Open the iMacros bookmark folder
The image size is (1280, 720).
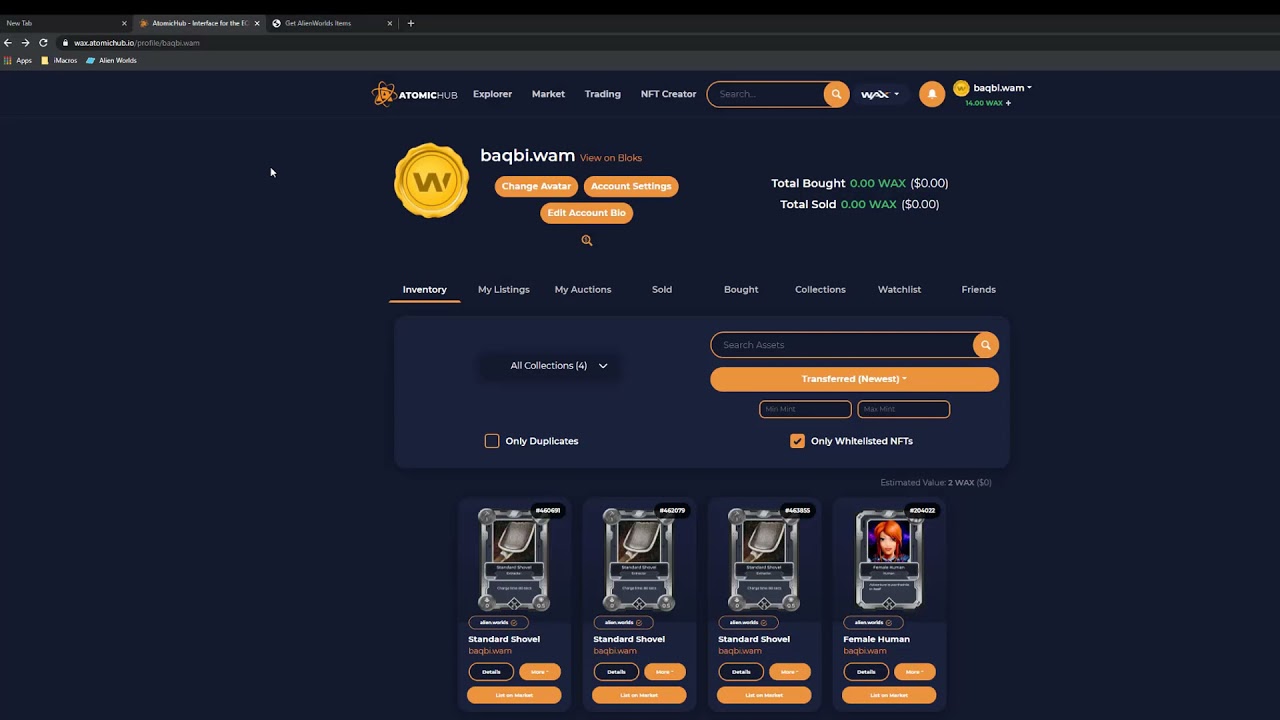tap(60, 60)
